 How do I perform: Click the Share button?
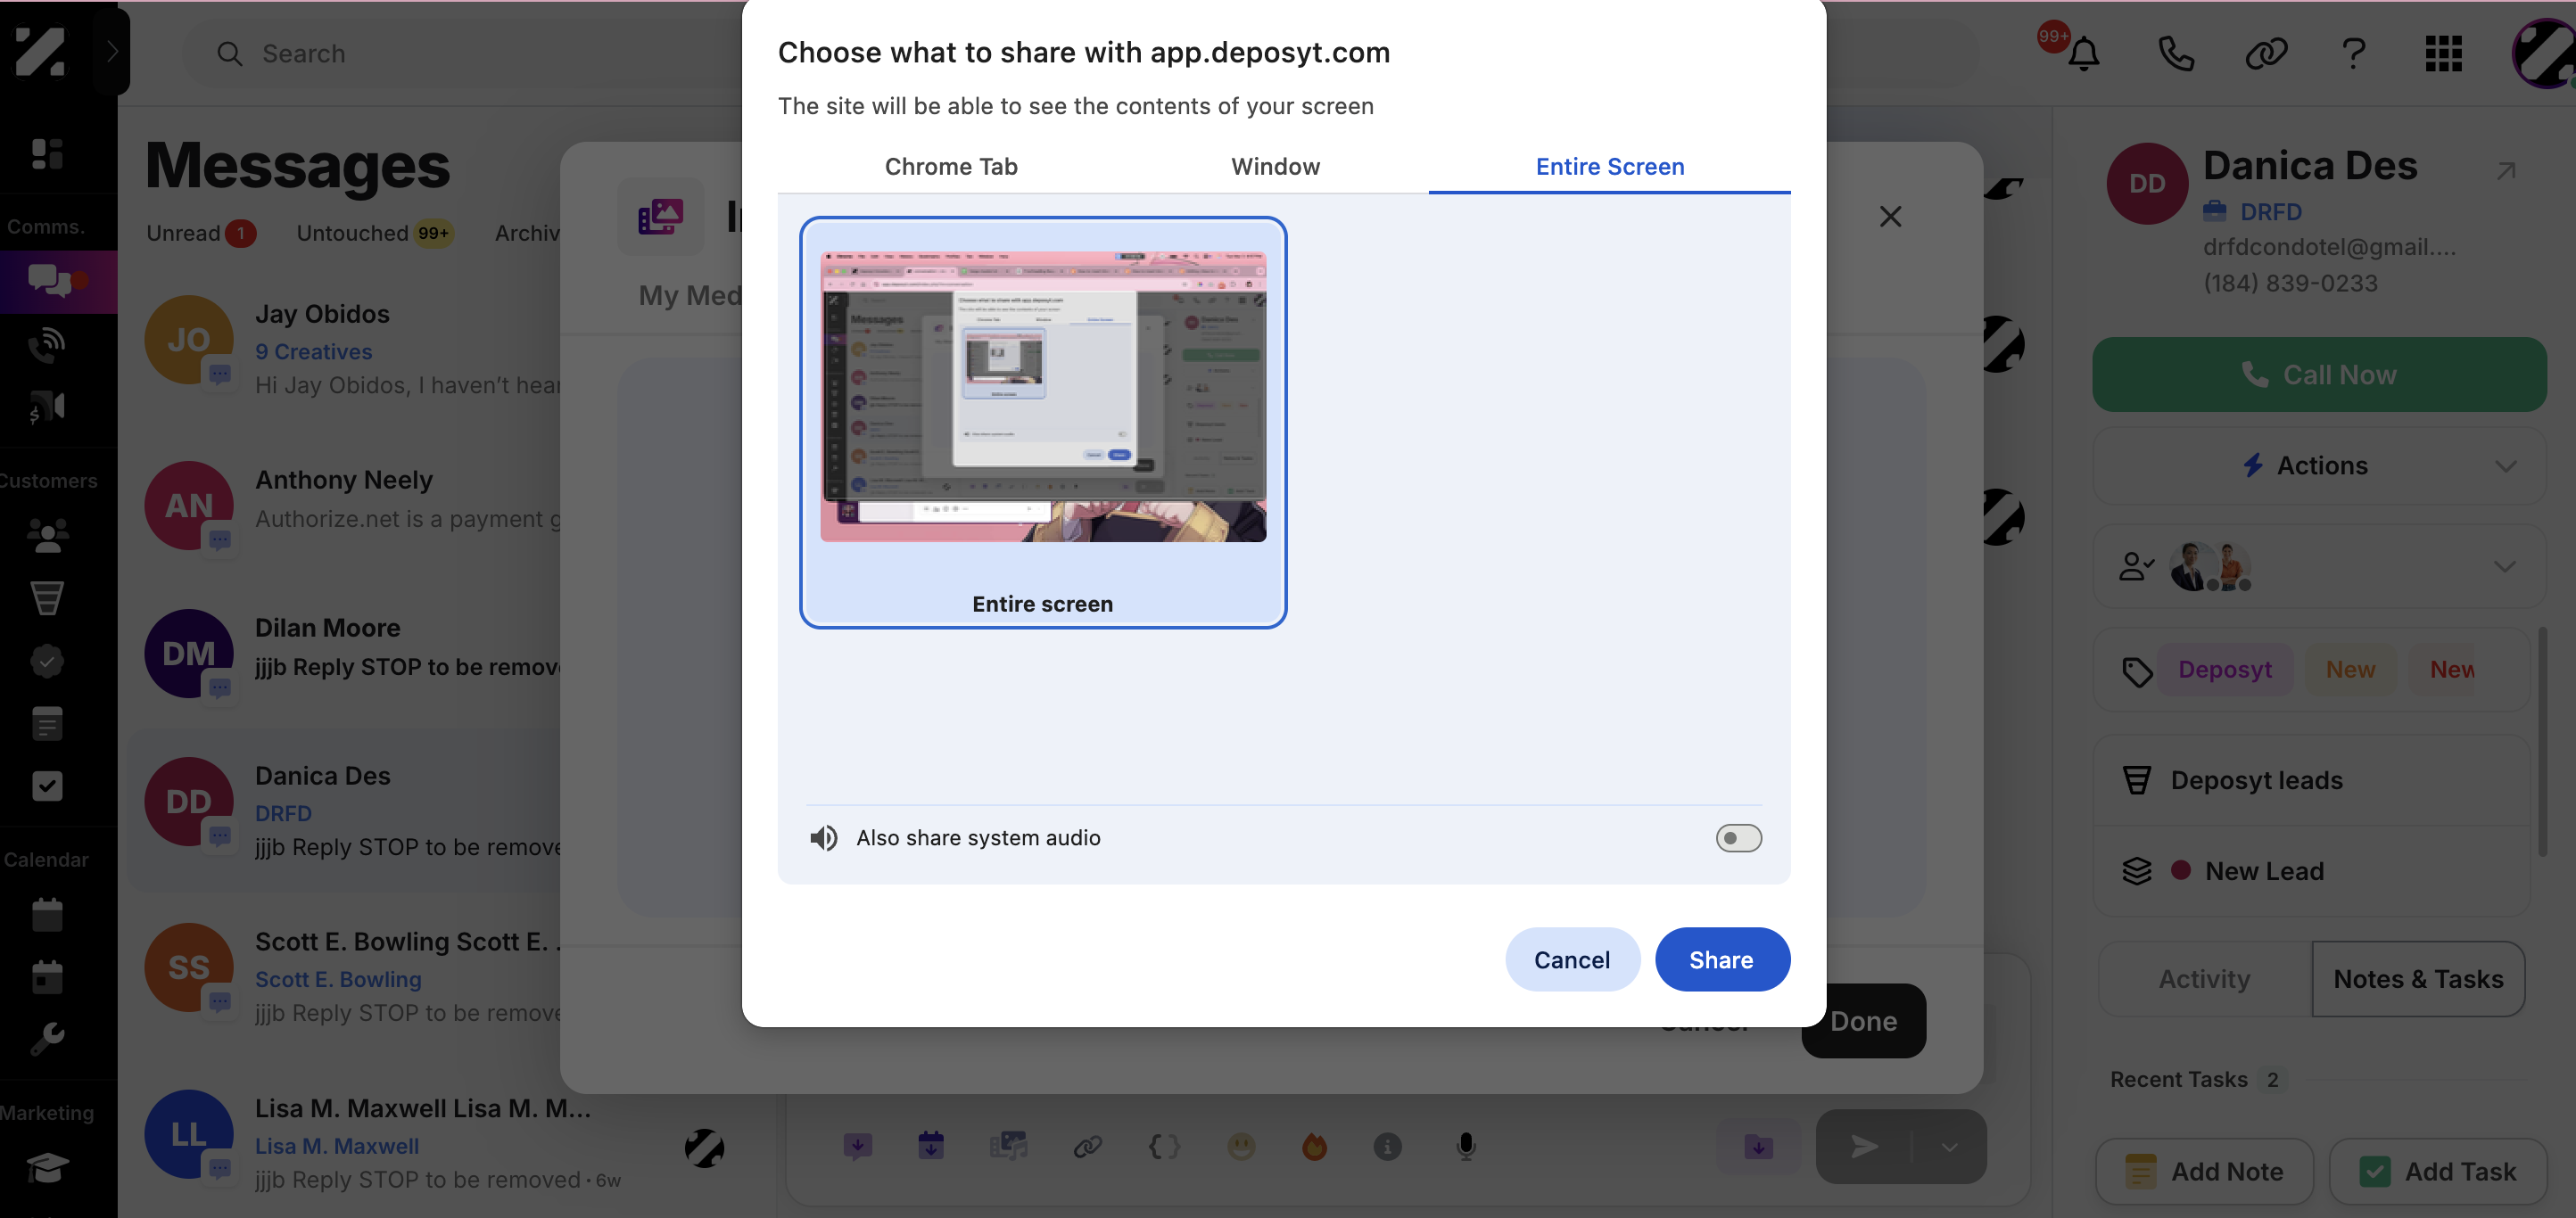(1721, 959)
